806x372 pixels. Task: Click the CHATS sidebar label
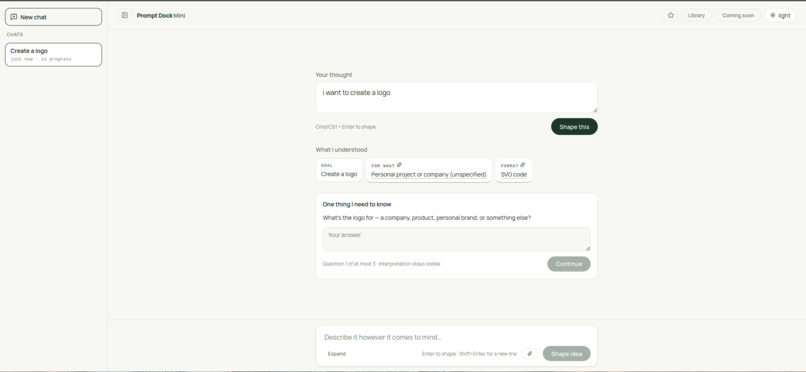tap(15, 34)
